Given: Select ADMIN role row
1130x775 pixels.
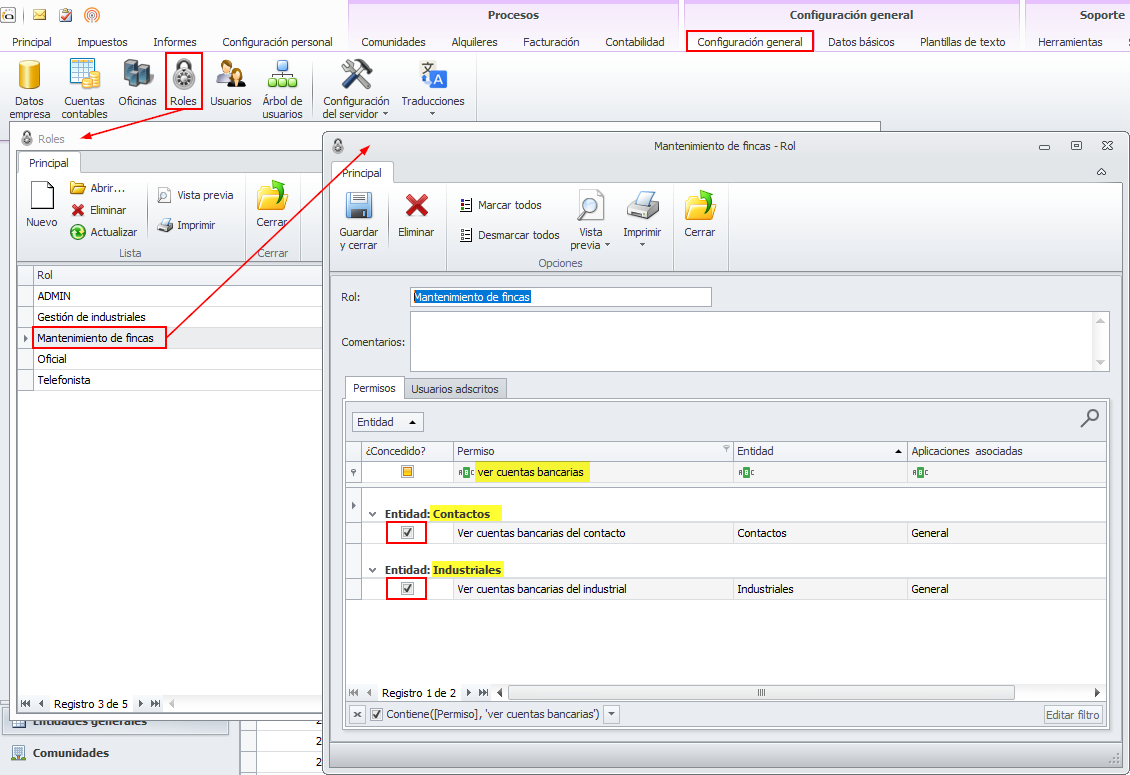Looking at the screenshot, I should 177,296.
